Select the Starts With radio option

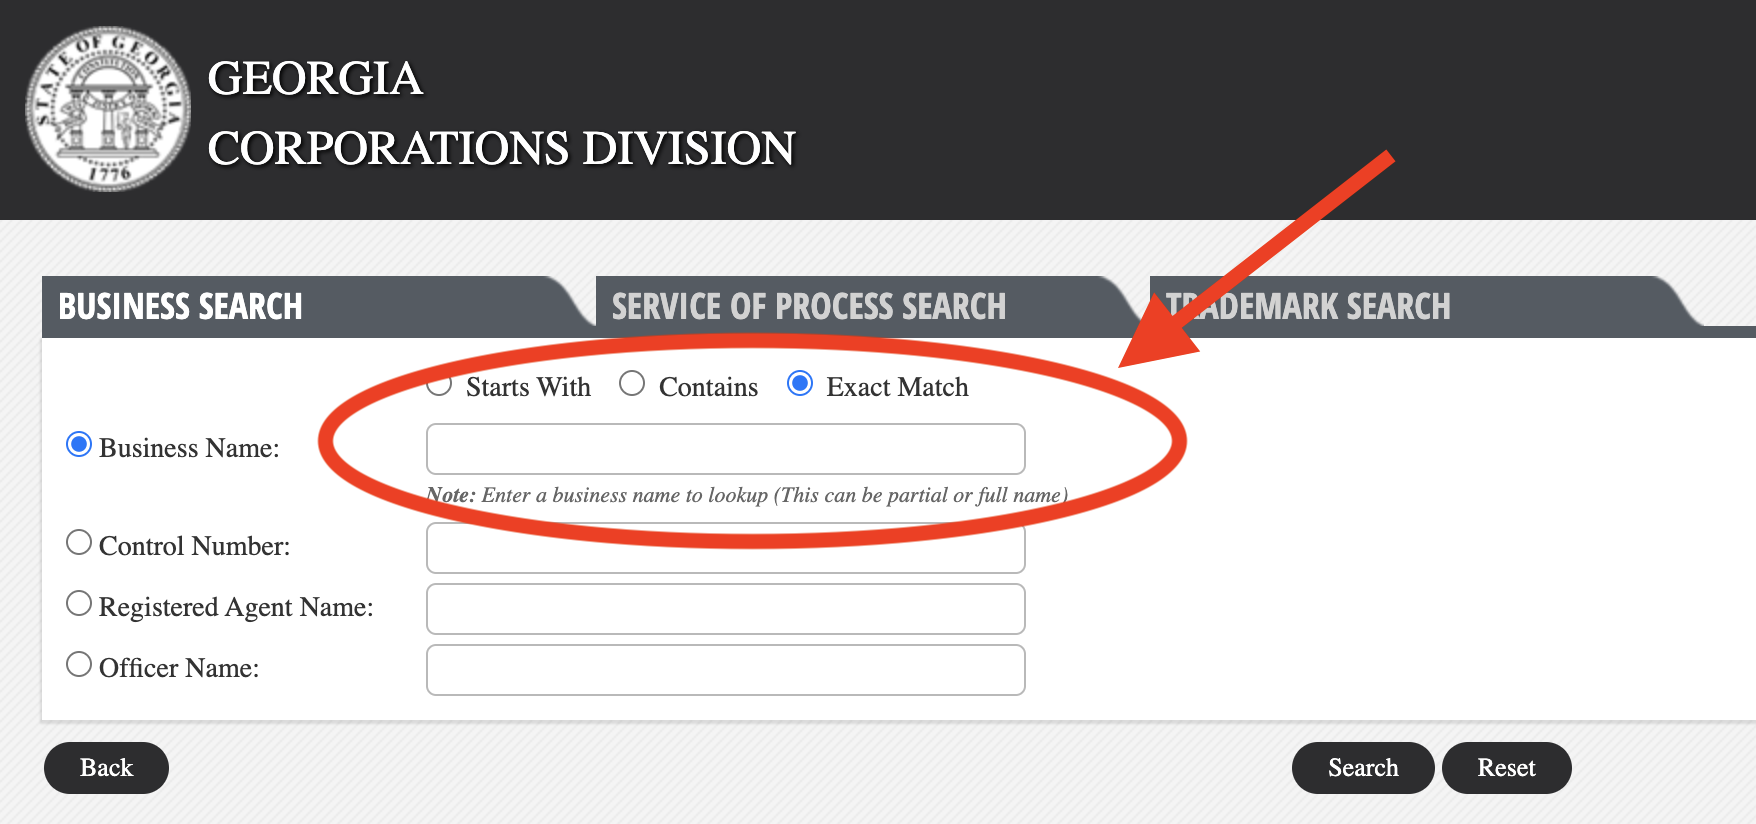(x=439, y=385)
